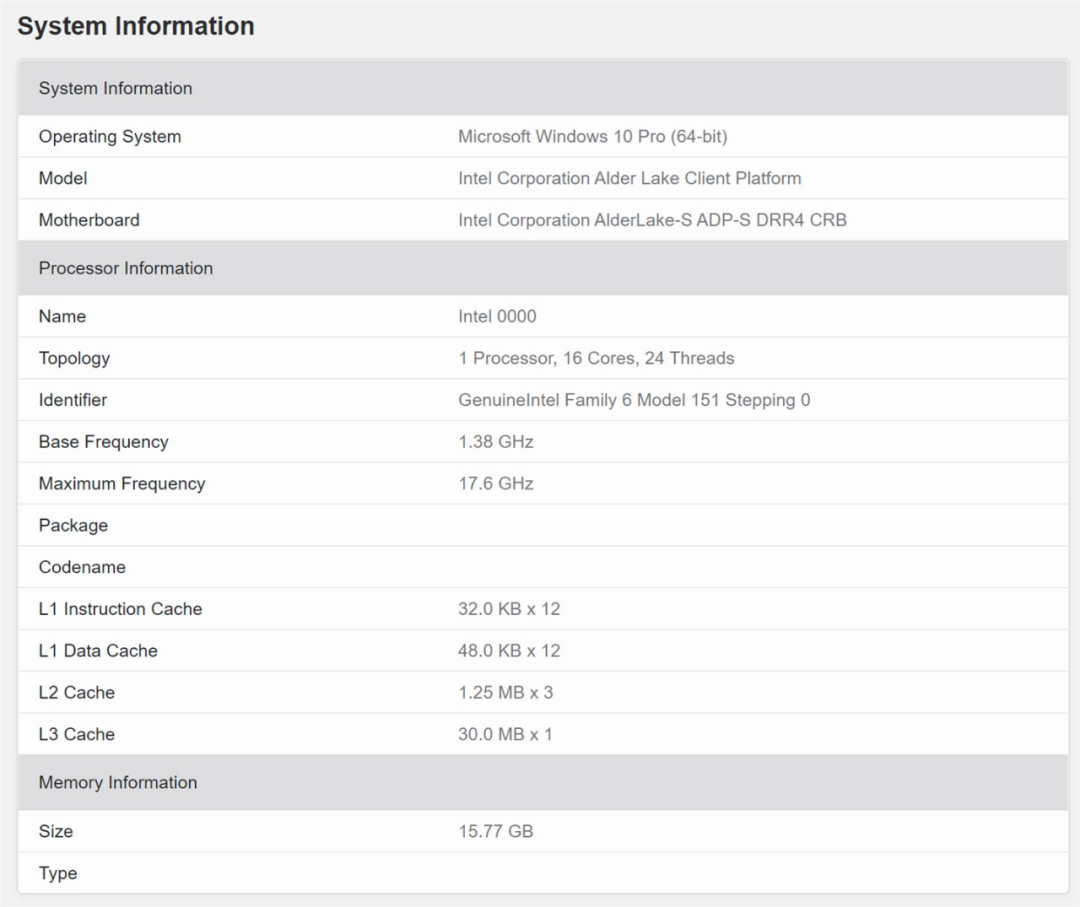The height and width of the screenshot is (907, 1080).
Task: Select the Intel 0000 processor name
Action: [x=497, y=316]
